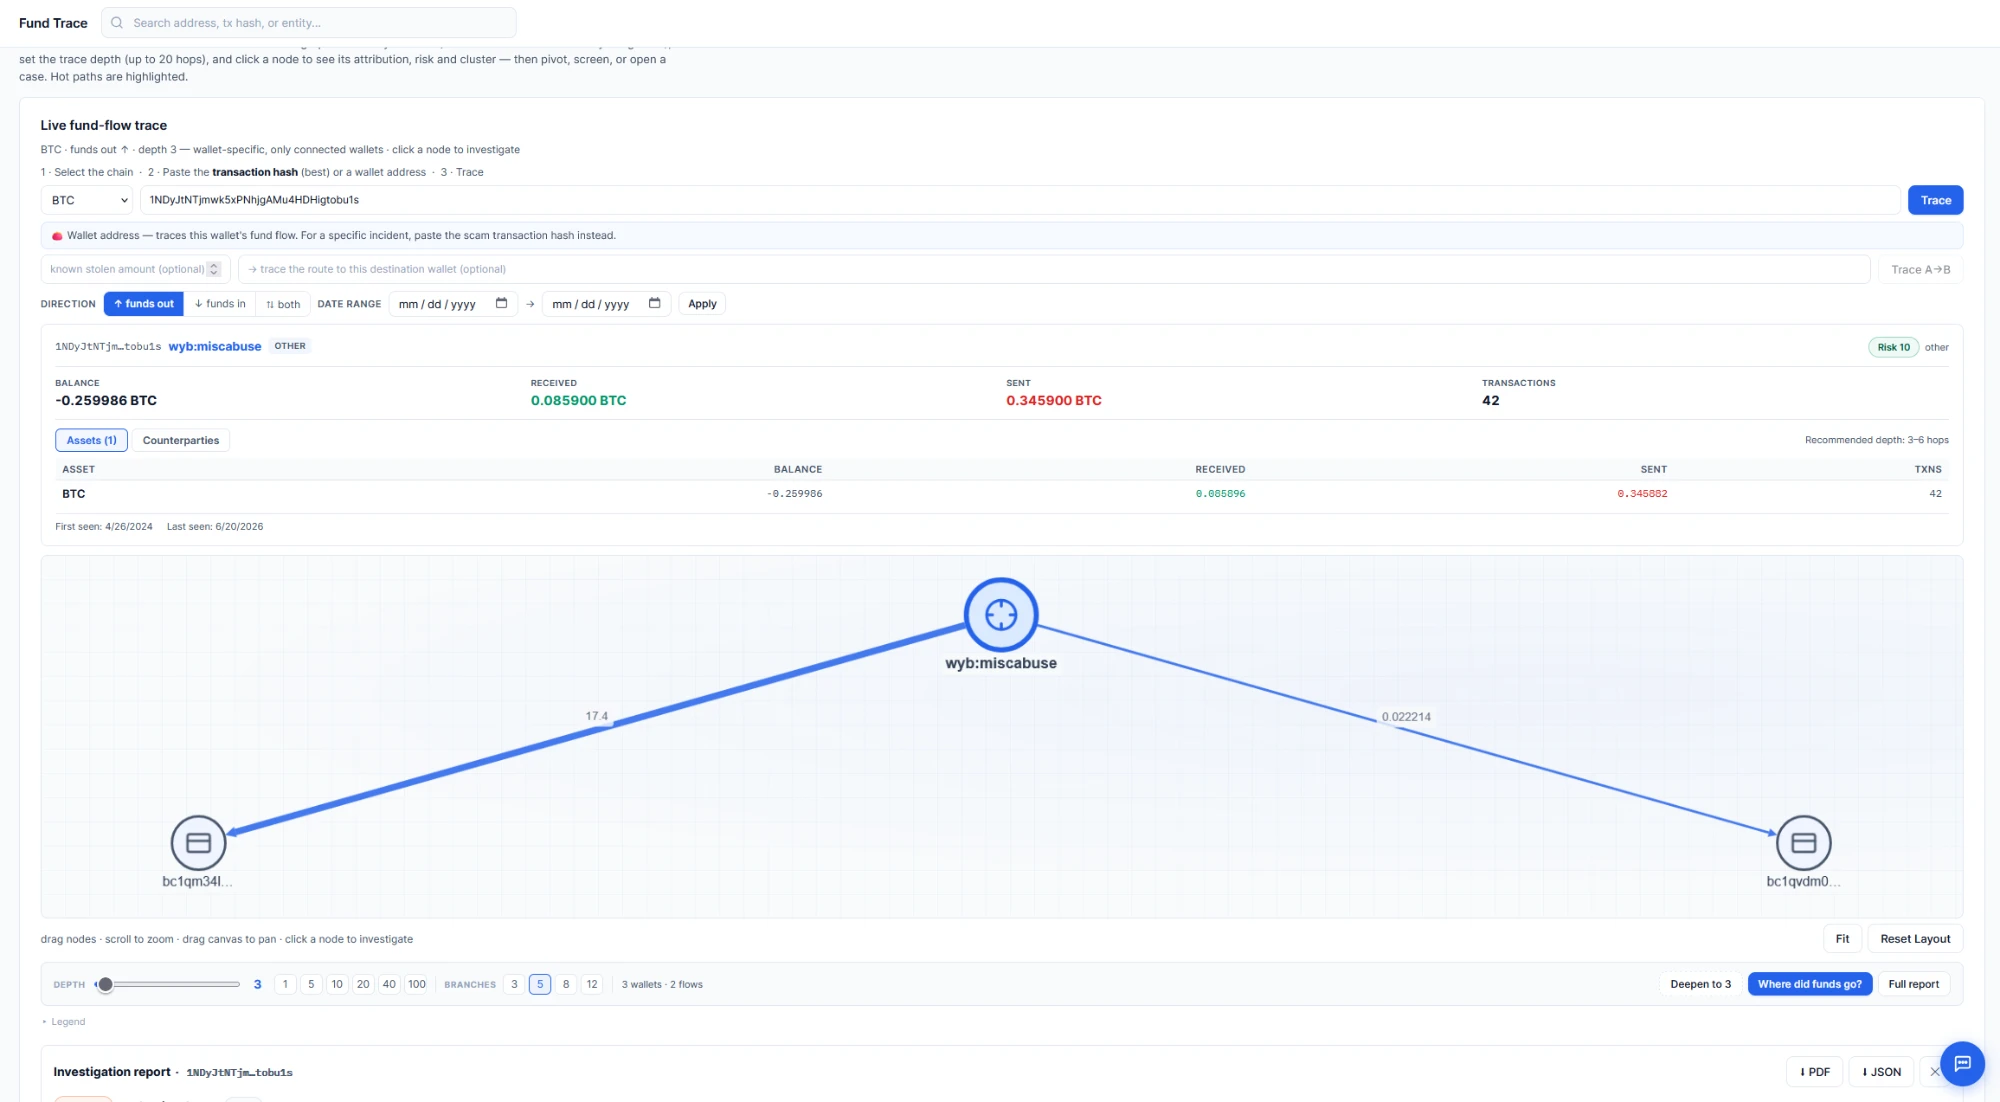Viewport: 2000px width, 1102px height.
Task: Focus the wallet address input field
Action: click(1020, 200)
